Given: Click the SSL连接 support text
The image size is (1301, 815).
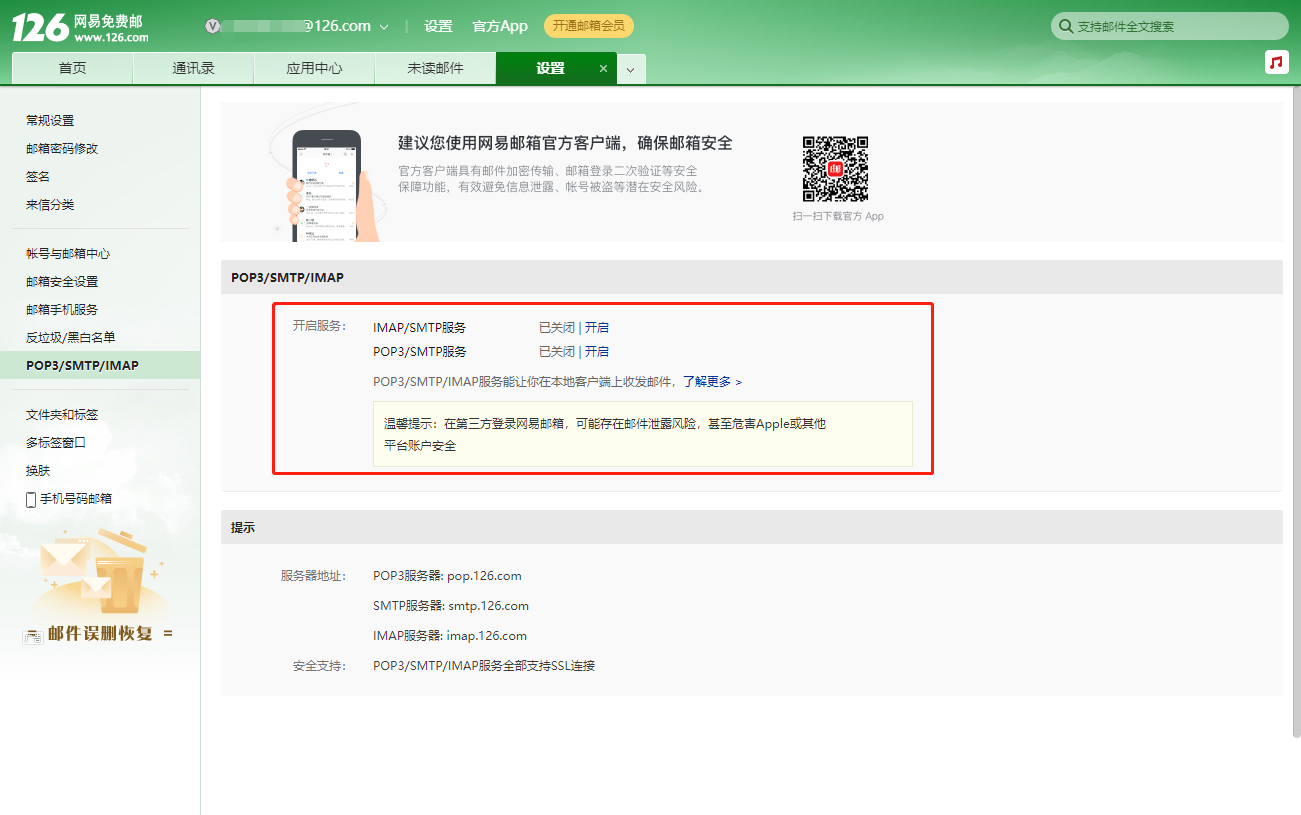Looking at the screenshot, I should point(484,666).
